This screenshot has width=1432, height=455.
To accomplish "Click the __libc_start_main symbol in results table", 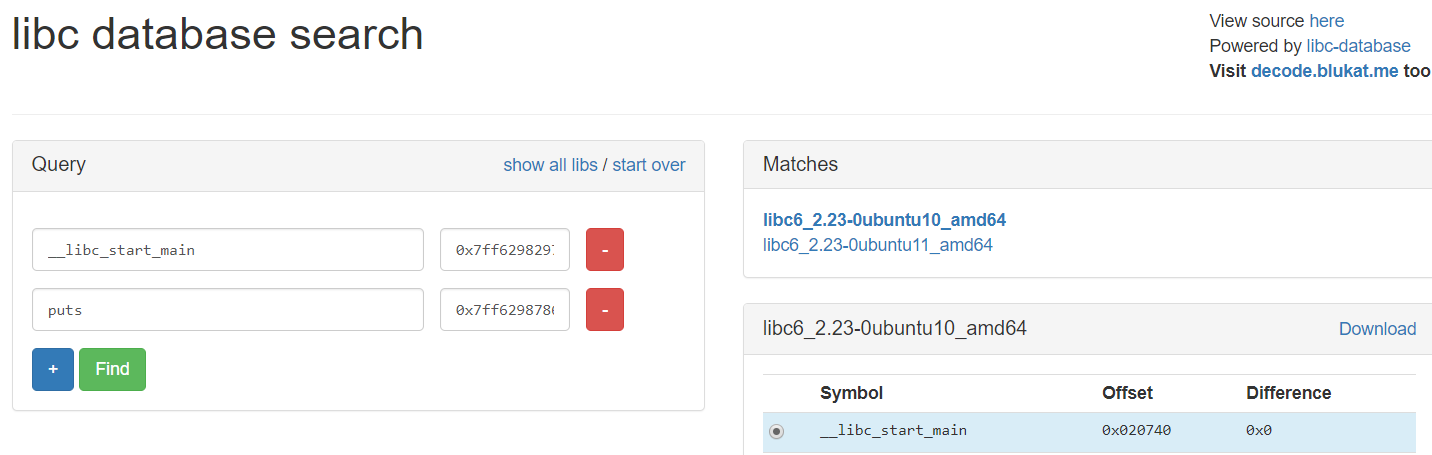I will [x=893, y=431].
